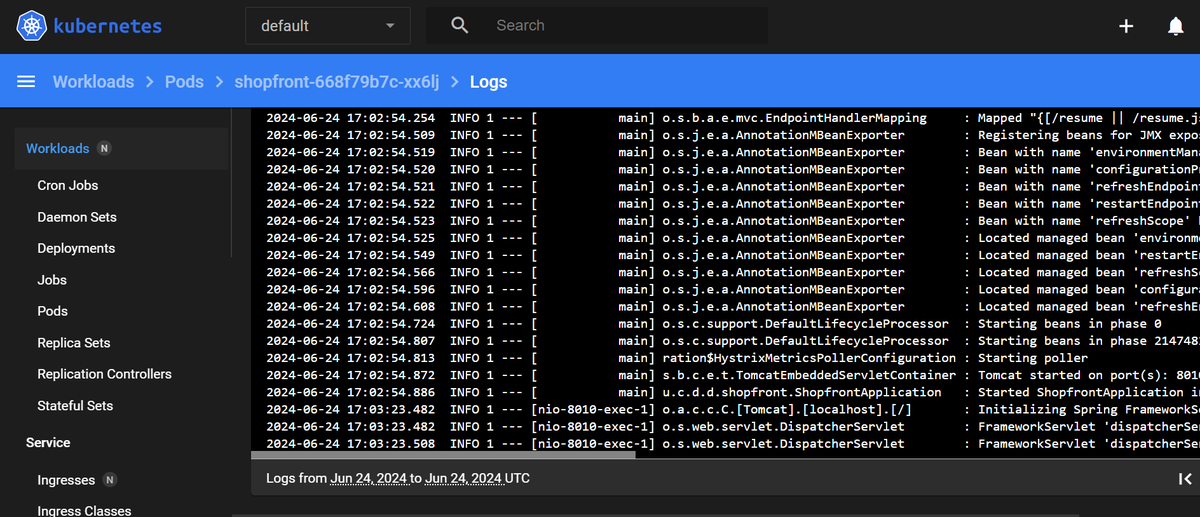Go to Workloads in breadcrumb
This screenshot has height=517, width=1200.
coord(93,82)
